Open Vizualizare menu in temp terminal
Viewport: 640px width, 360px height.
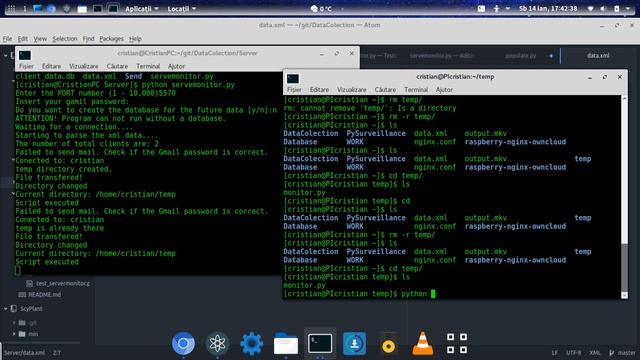[x=351, y=89]
